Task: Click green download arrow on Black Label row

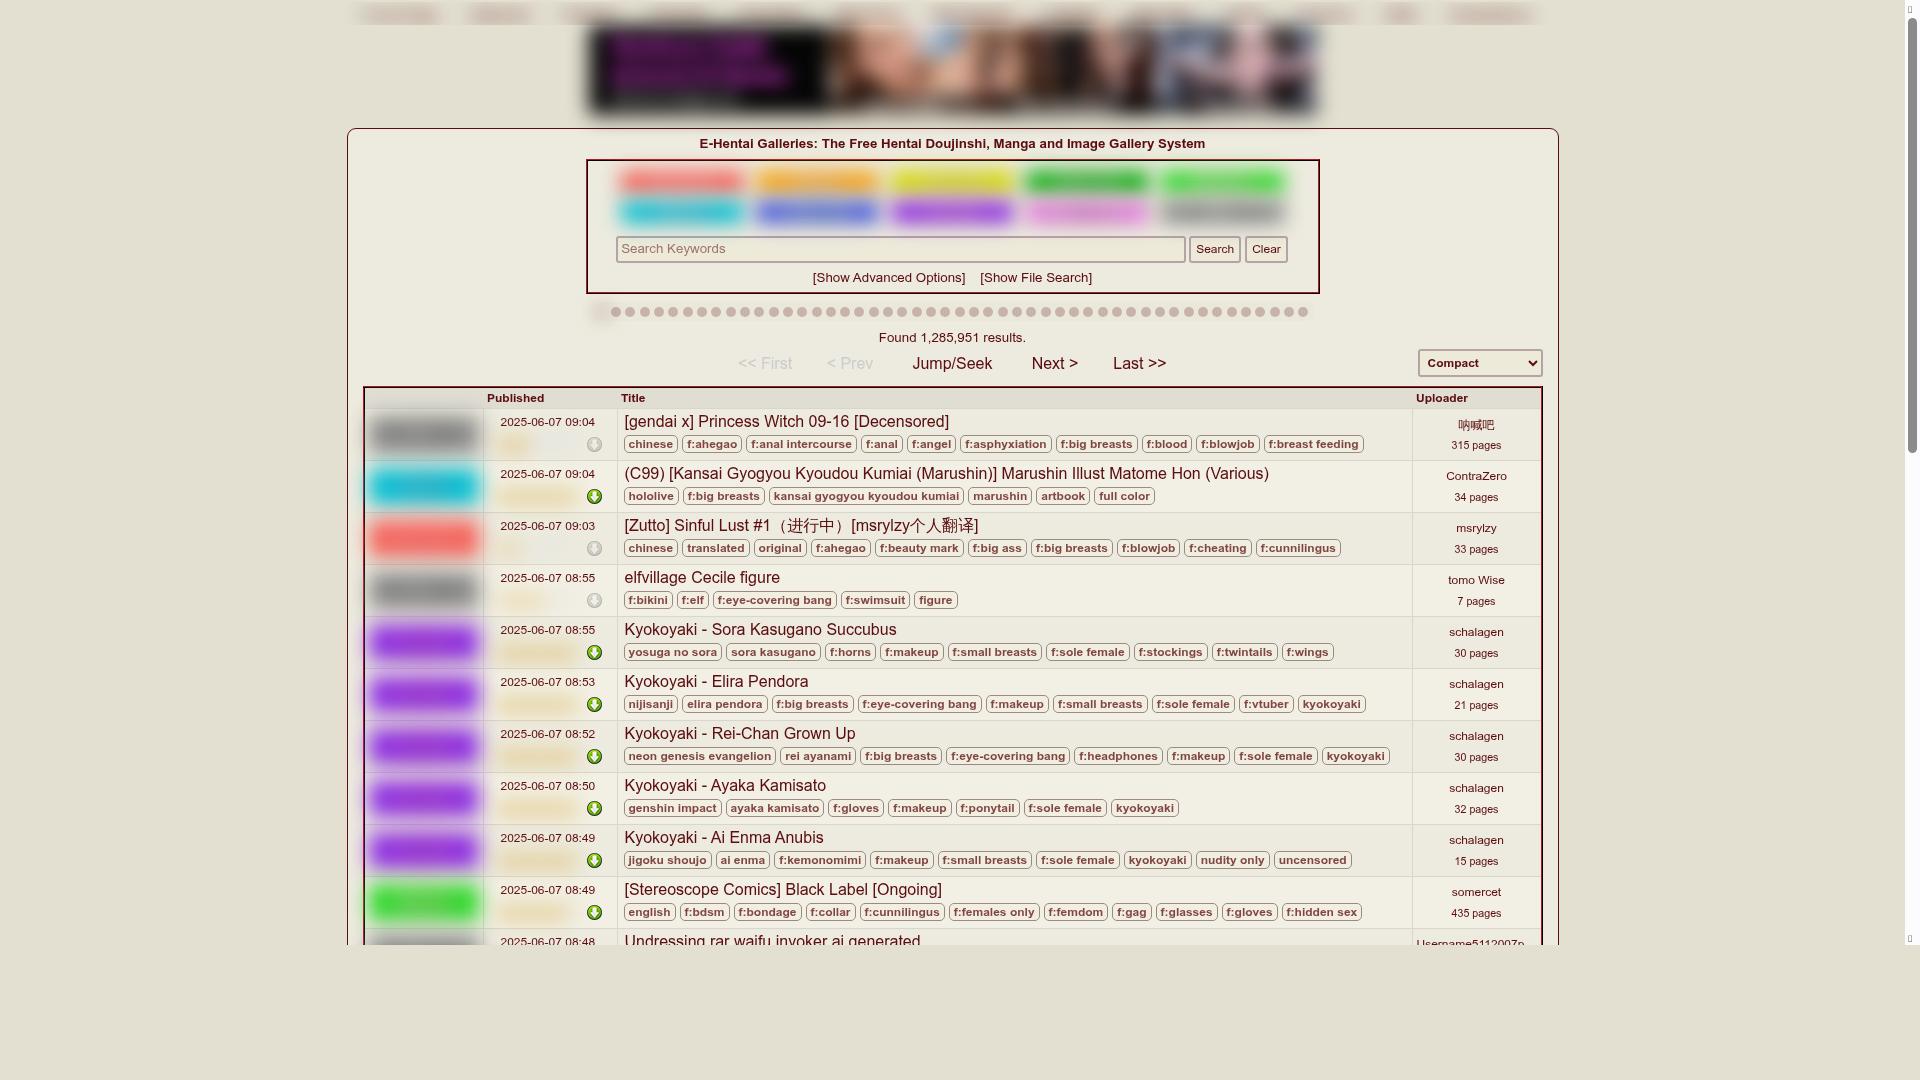Action: (x=594, y=913)
